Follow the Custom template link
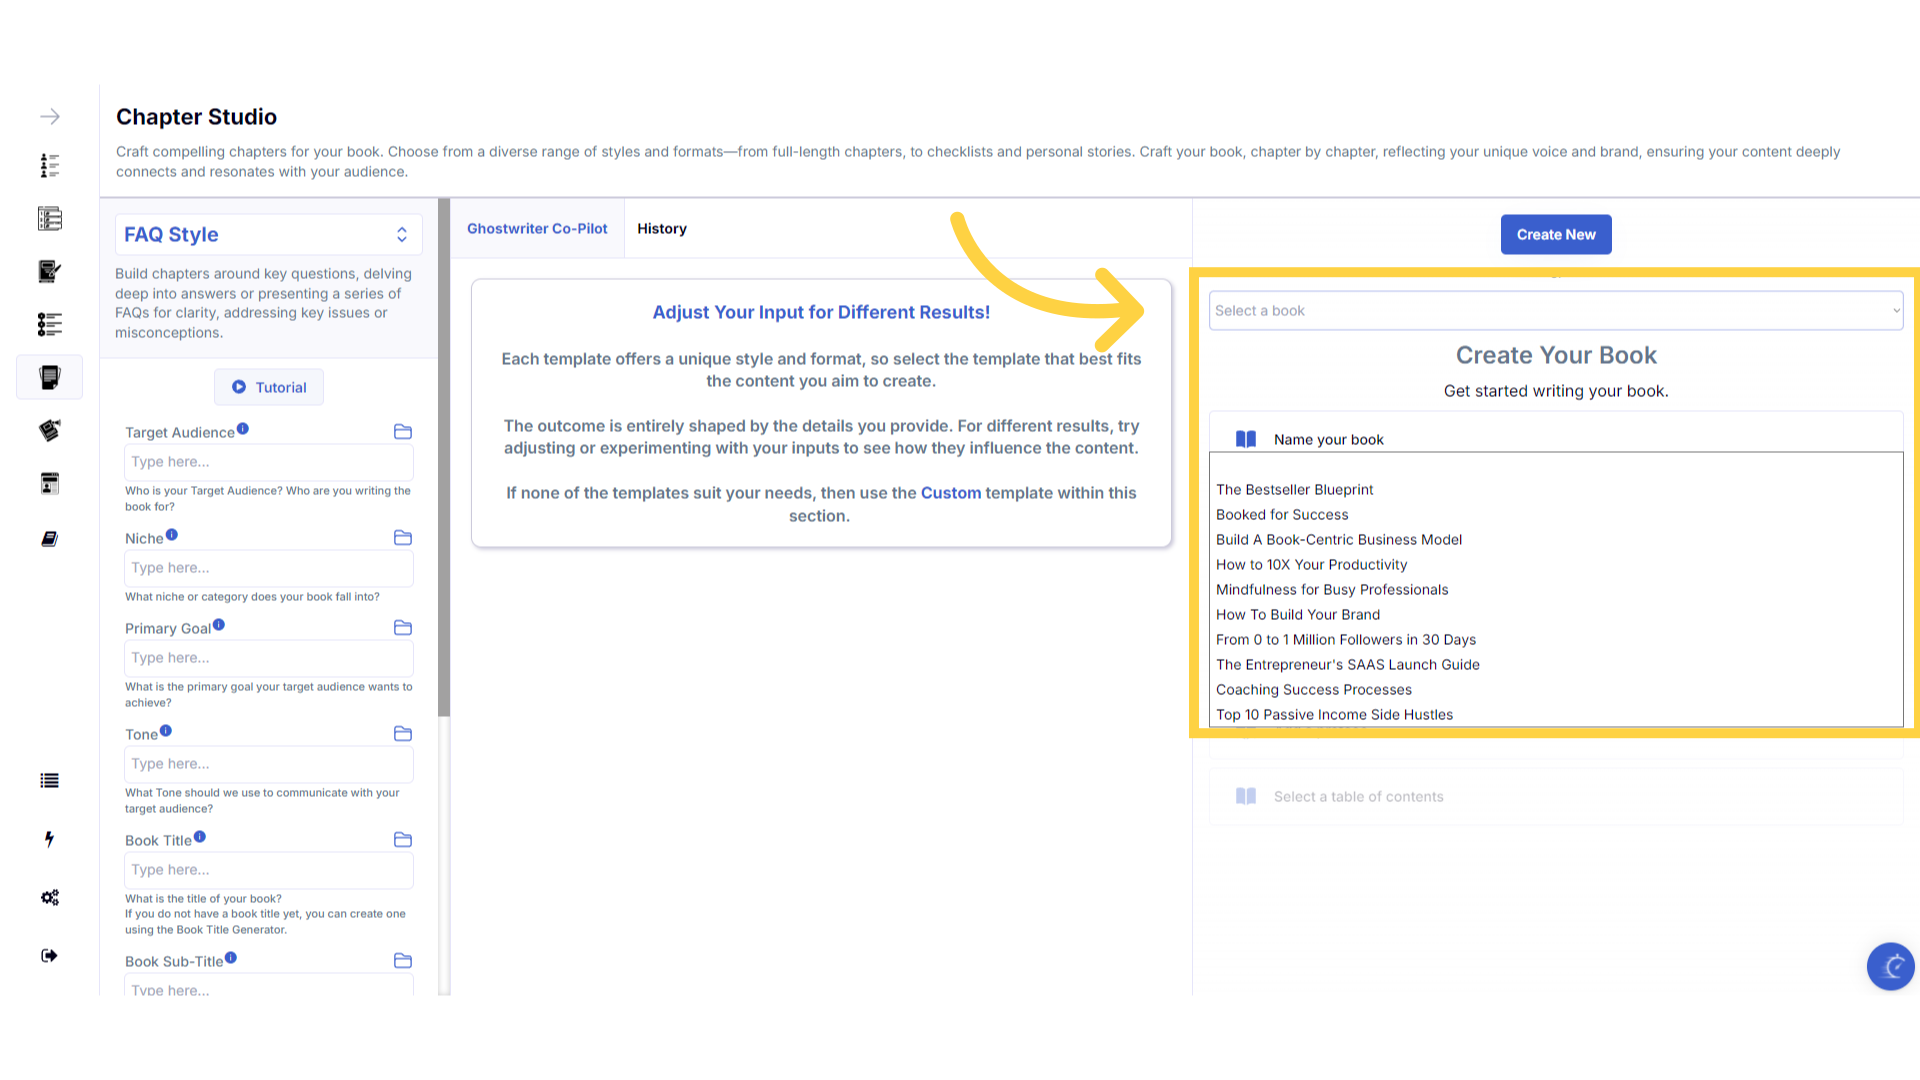Viewport: 1920px width, 1080px height. 950,493
